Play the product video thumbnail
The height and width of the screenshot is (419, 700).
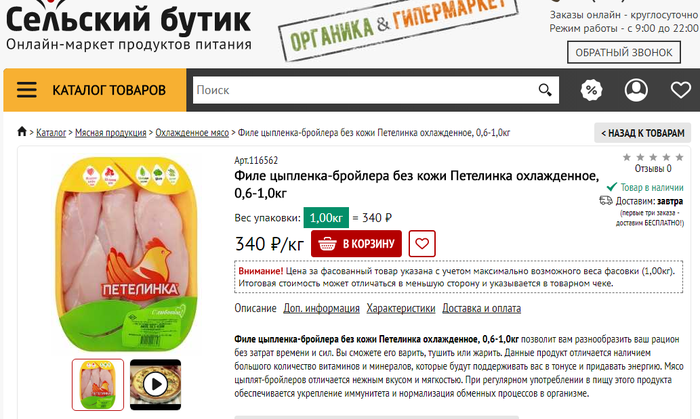point(155,384)
